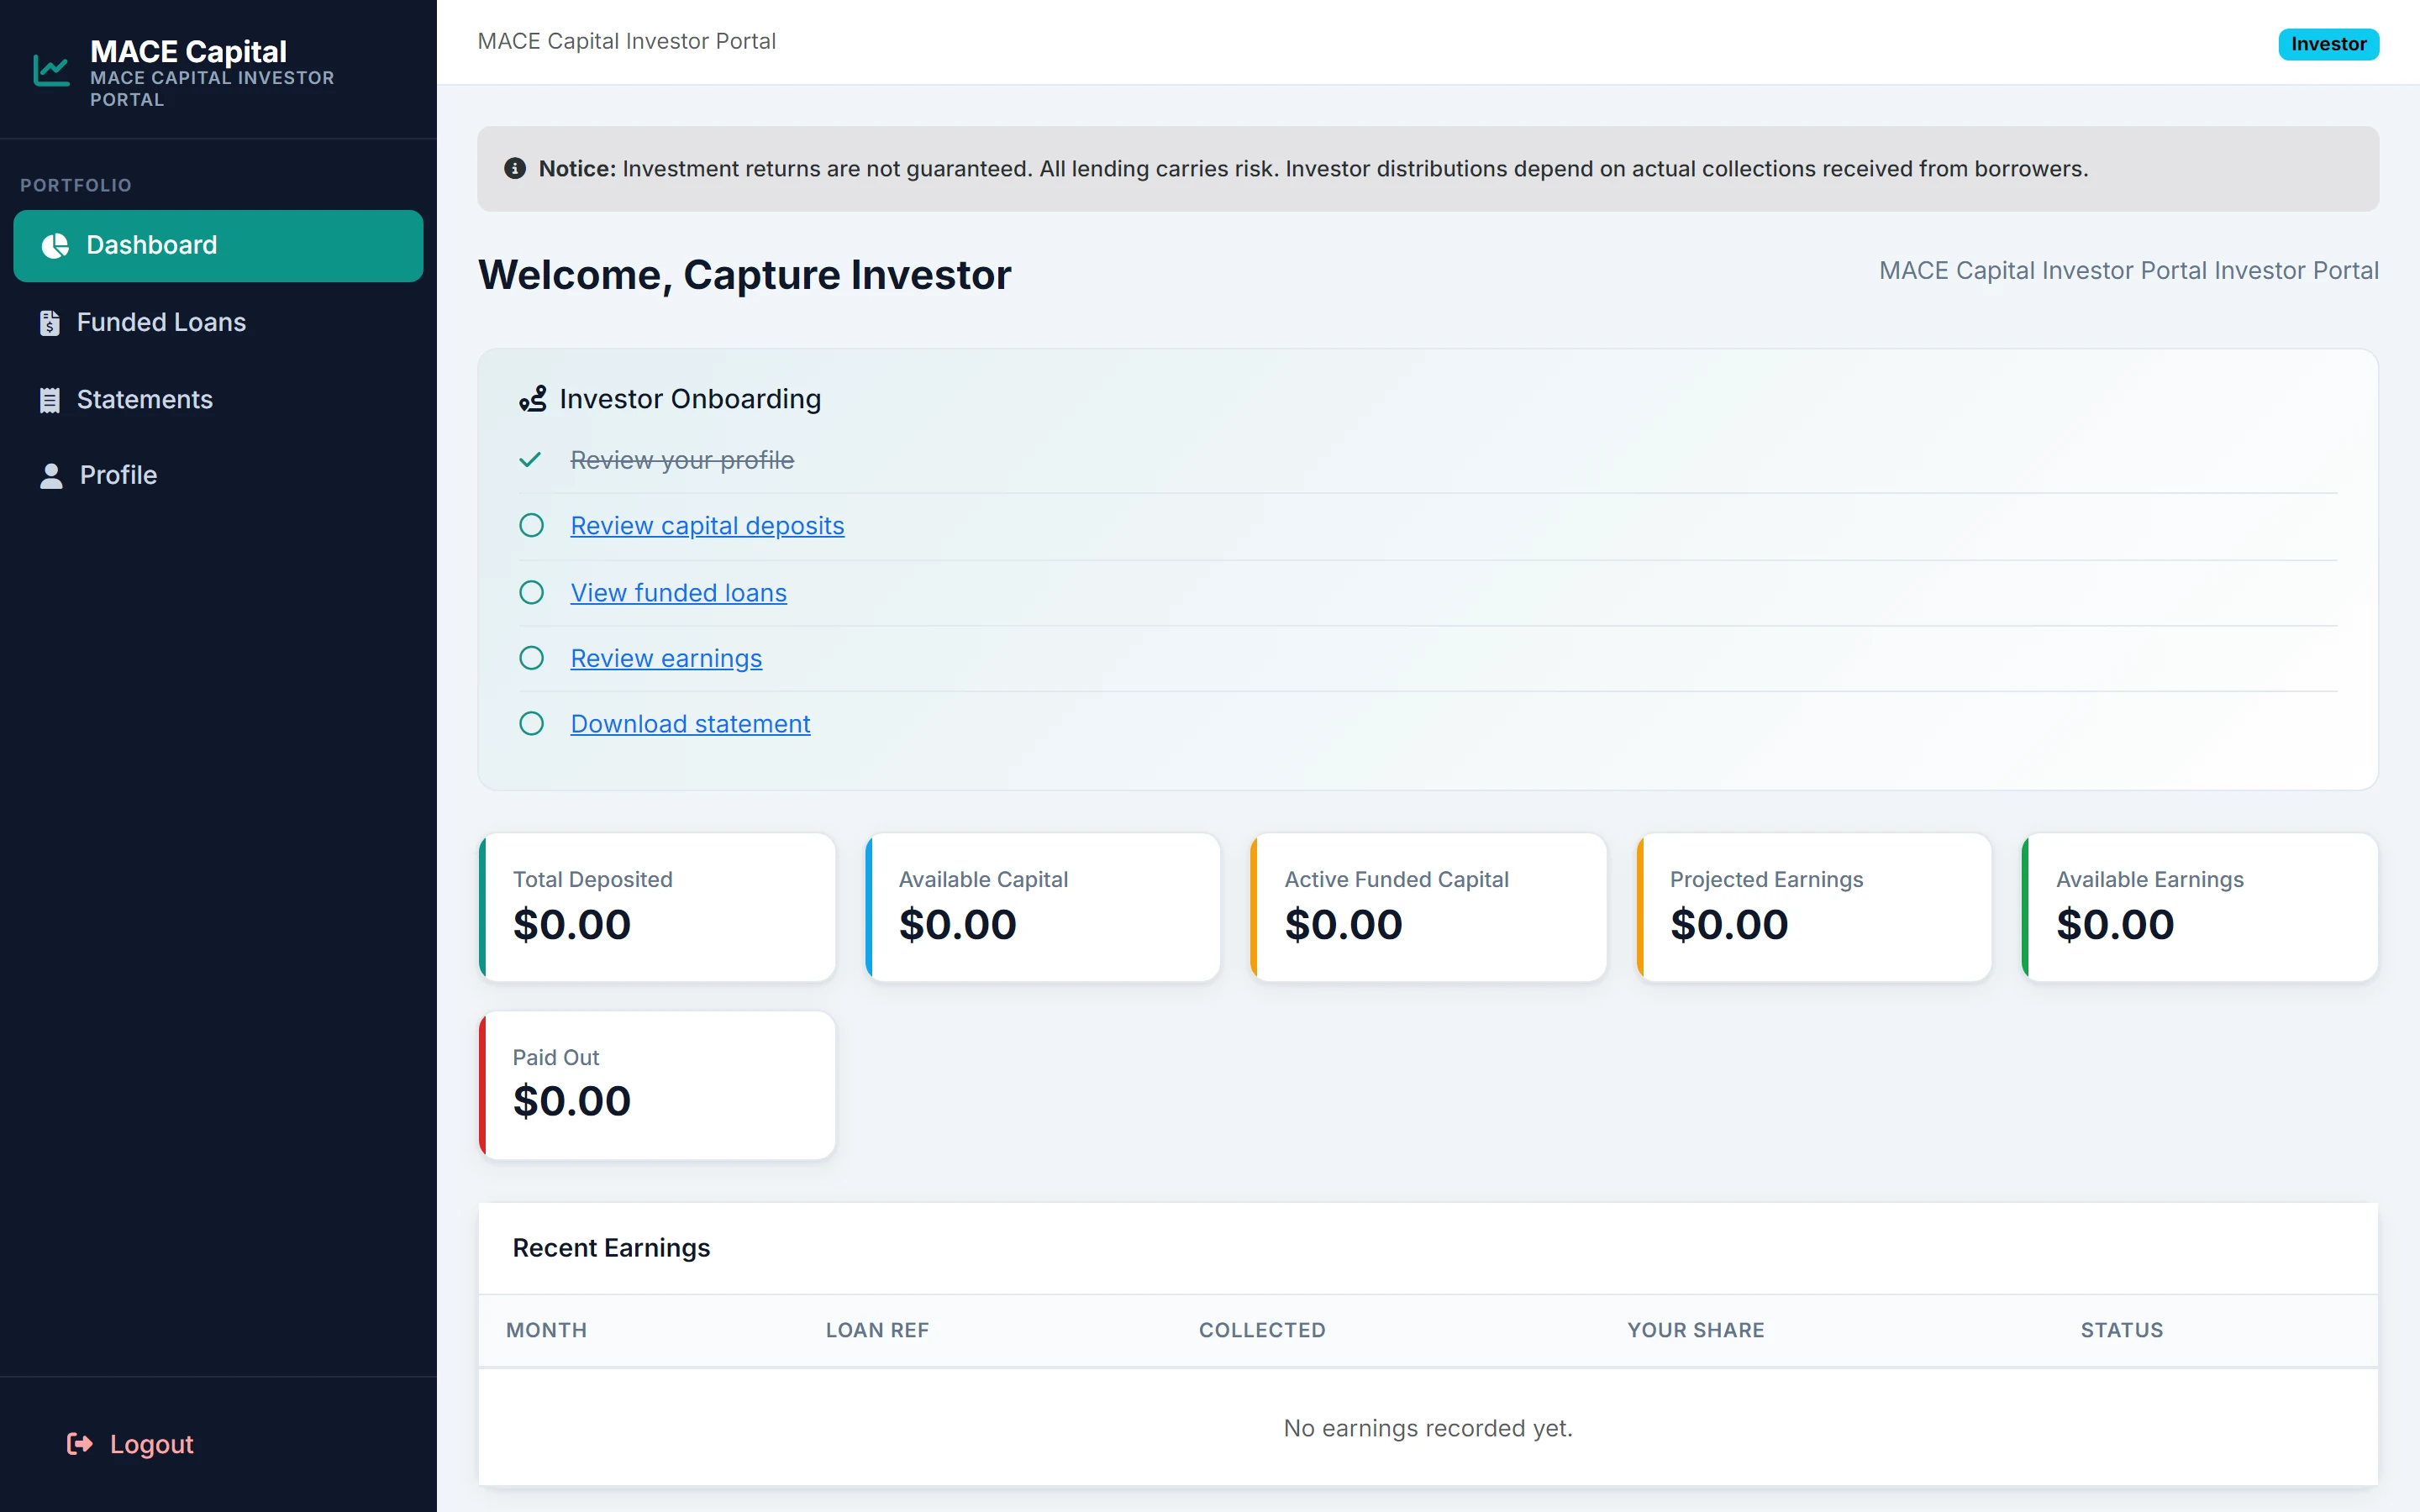Click the MACE Capital chart logo icon
Viewport: 2420px width, 1512px height.
click(51, 71)
